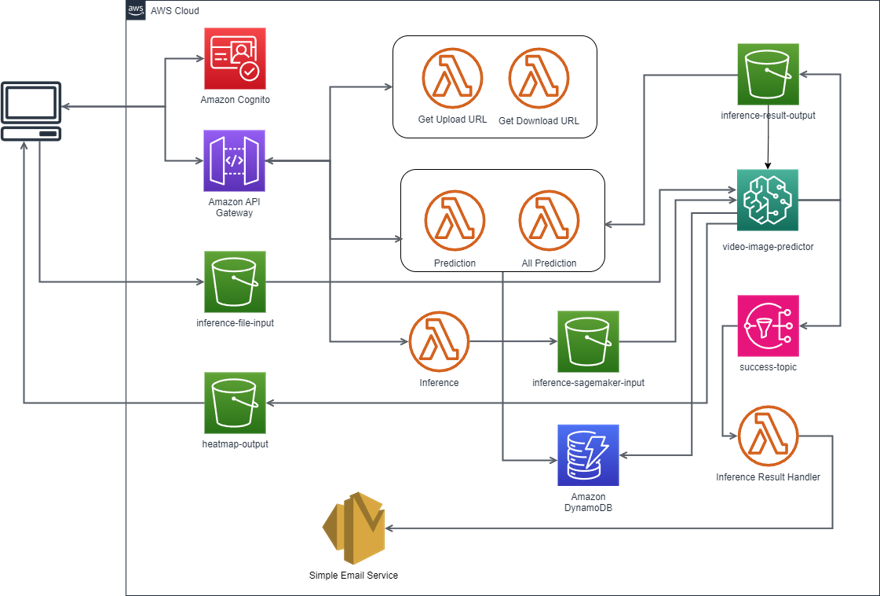Click the Amazon DynamoDB icon
This screenshot has width=880, height=596.
[588, 455]
